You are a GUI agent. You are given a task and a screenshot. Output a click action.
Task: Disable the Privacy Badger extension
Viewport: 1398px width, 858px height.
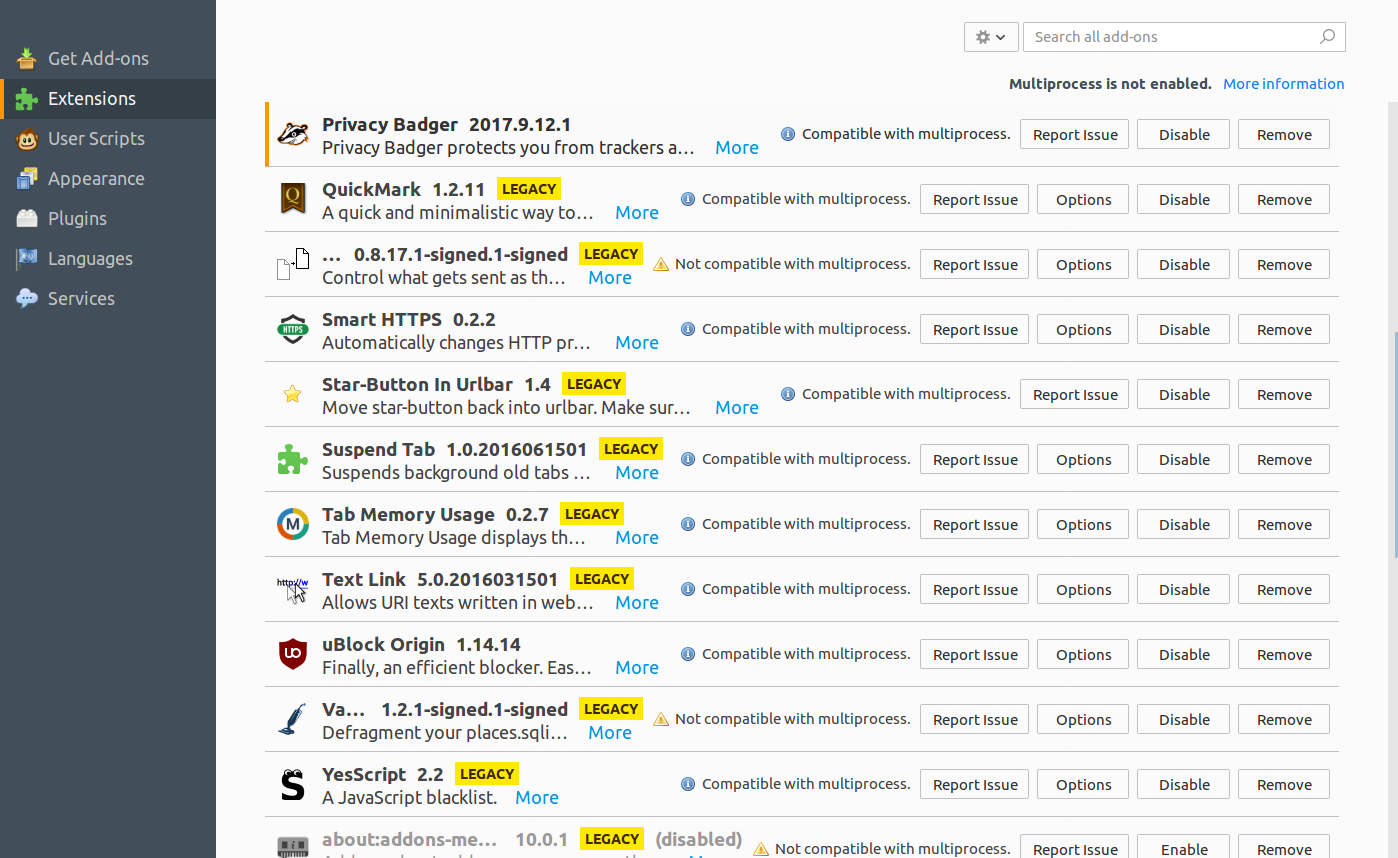[x=1184, y=135]
